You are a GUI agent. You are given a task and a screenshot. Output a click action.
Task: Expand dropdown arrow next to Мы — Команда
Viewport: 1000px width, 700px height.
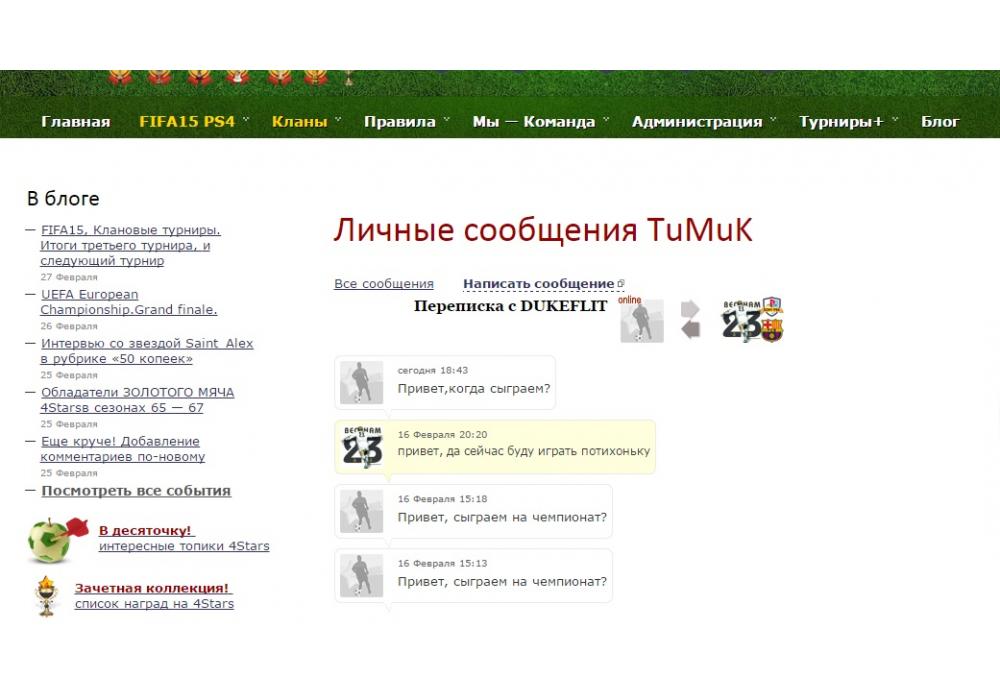[x=606, y=119]
